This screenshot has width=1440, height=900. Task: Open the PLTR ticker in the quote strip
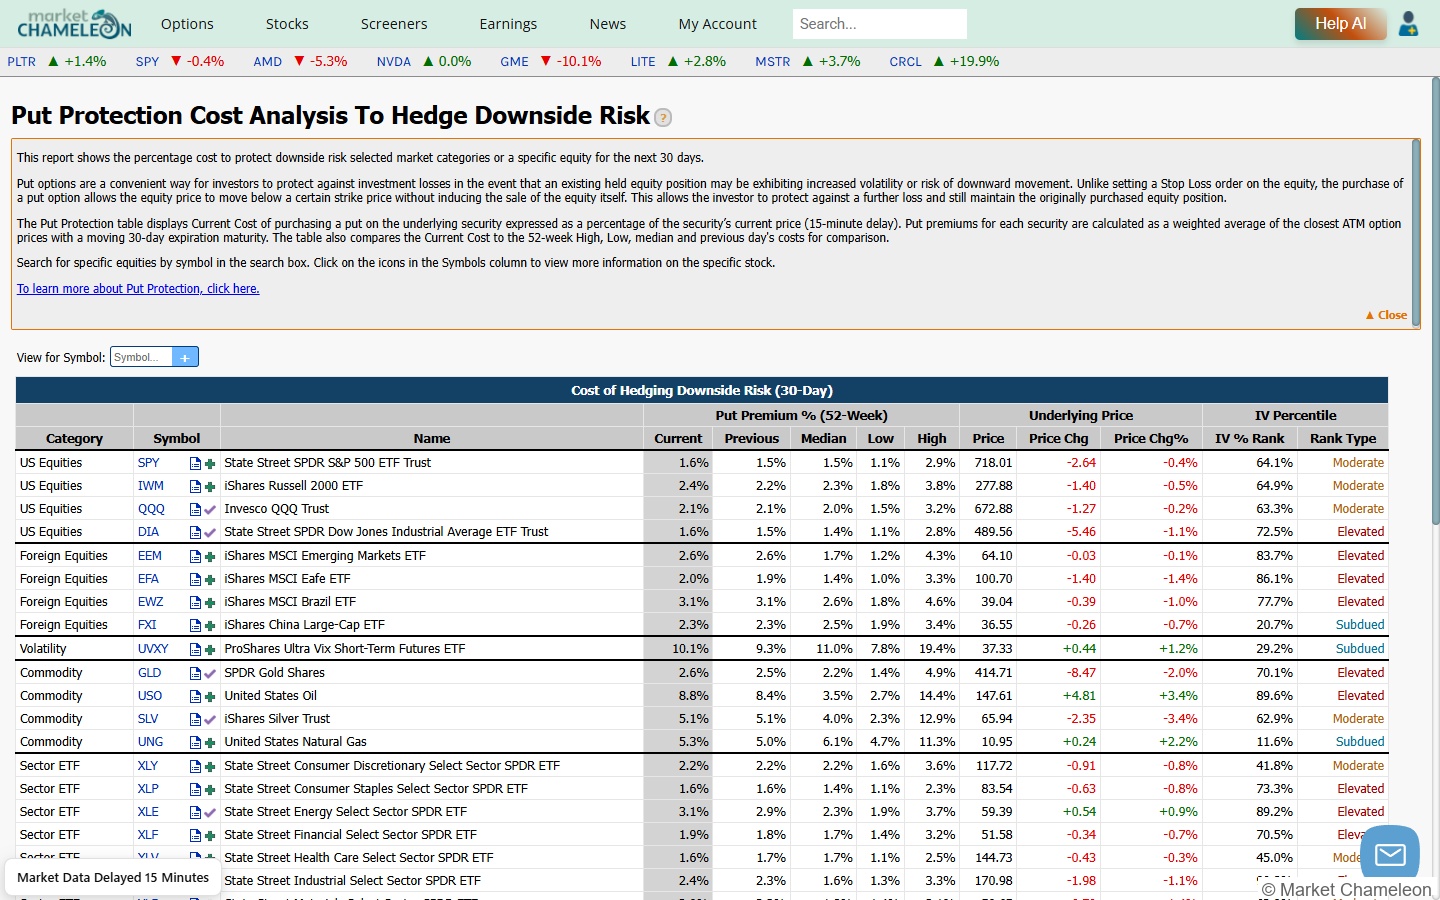pyautogui.click(x=22, y=62)
